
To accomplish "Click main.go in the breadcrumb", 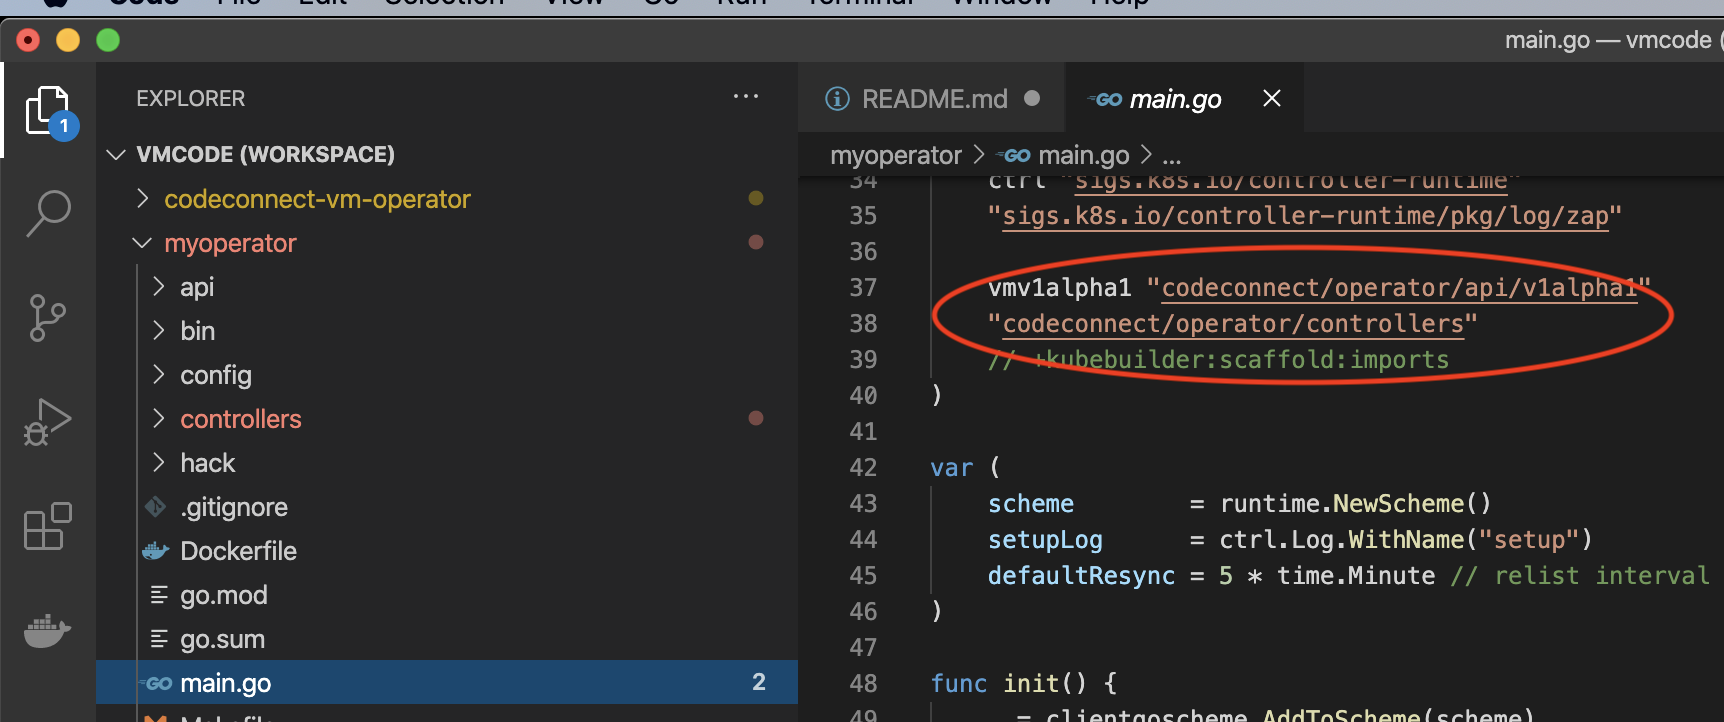I will coord(1084,156).
